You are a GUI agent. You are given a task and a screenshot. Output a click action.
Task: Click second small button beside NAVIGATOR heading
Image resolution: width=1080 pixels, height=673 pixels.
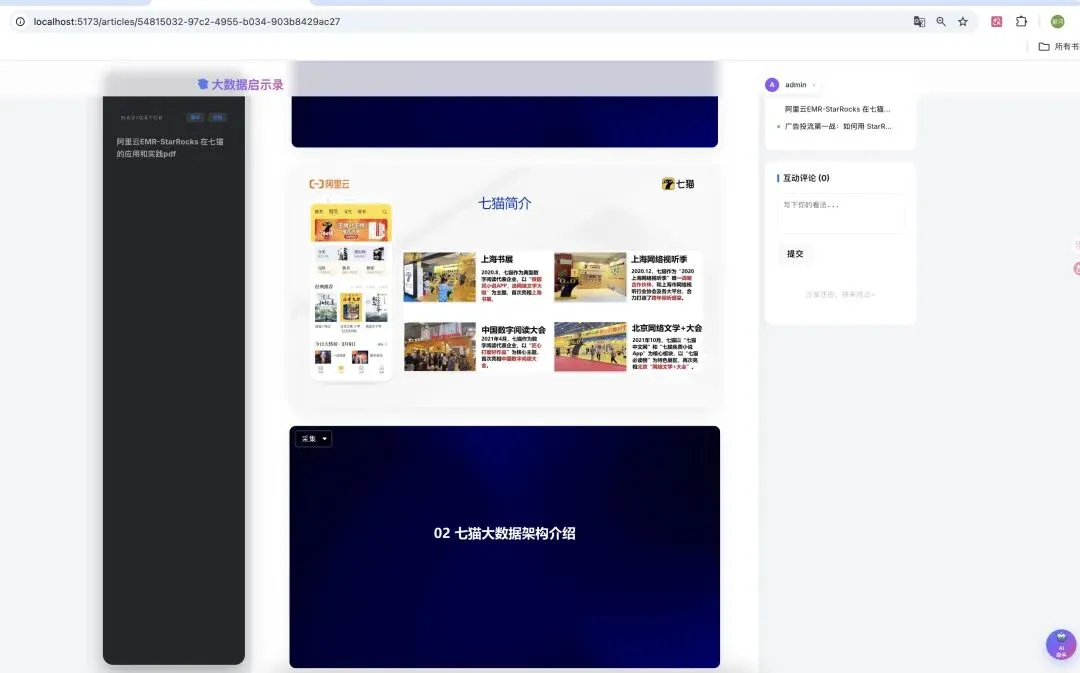(218, 118)
